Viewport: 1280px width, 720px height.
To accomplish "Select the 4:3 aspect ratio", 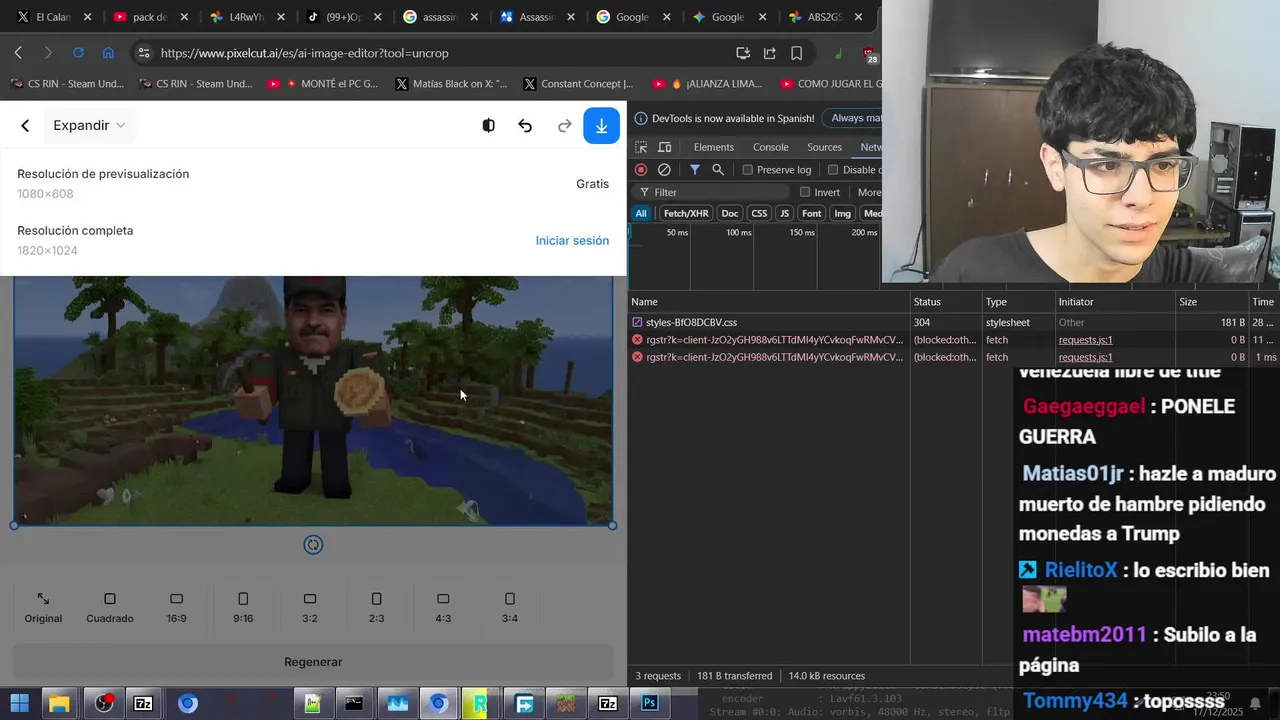I will [443, 608].
